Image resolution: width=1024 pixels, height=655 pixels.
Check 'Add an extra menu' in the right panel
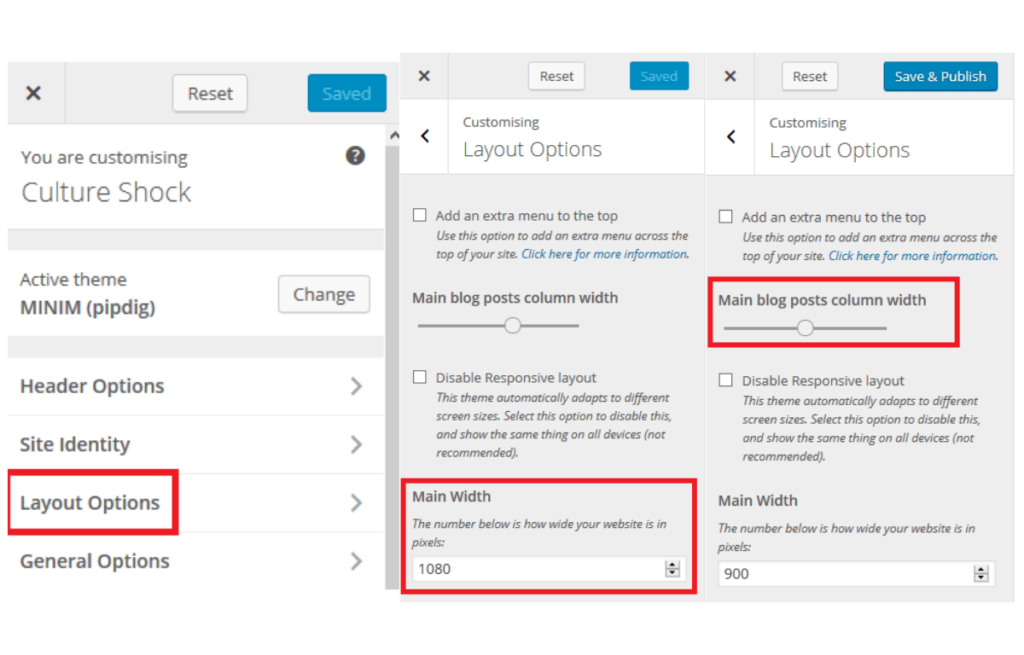[x=726, y=216]
